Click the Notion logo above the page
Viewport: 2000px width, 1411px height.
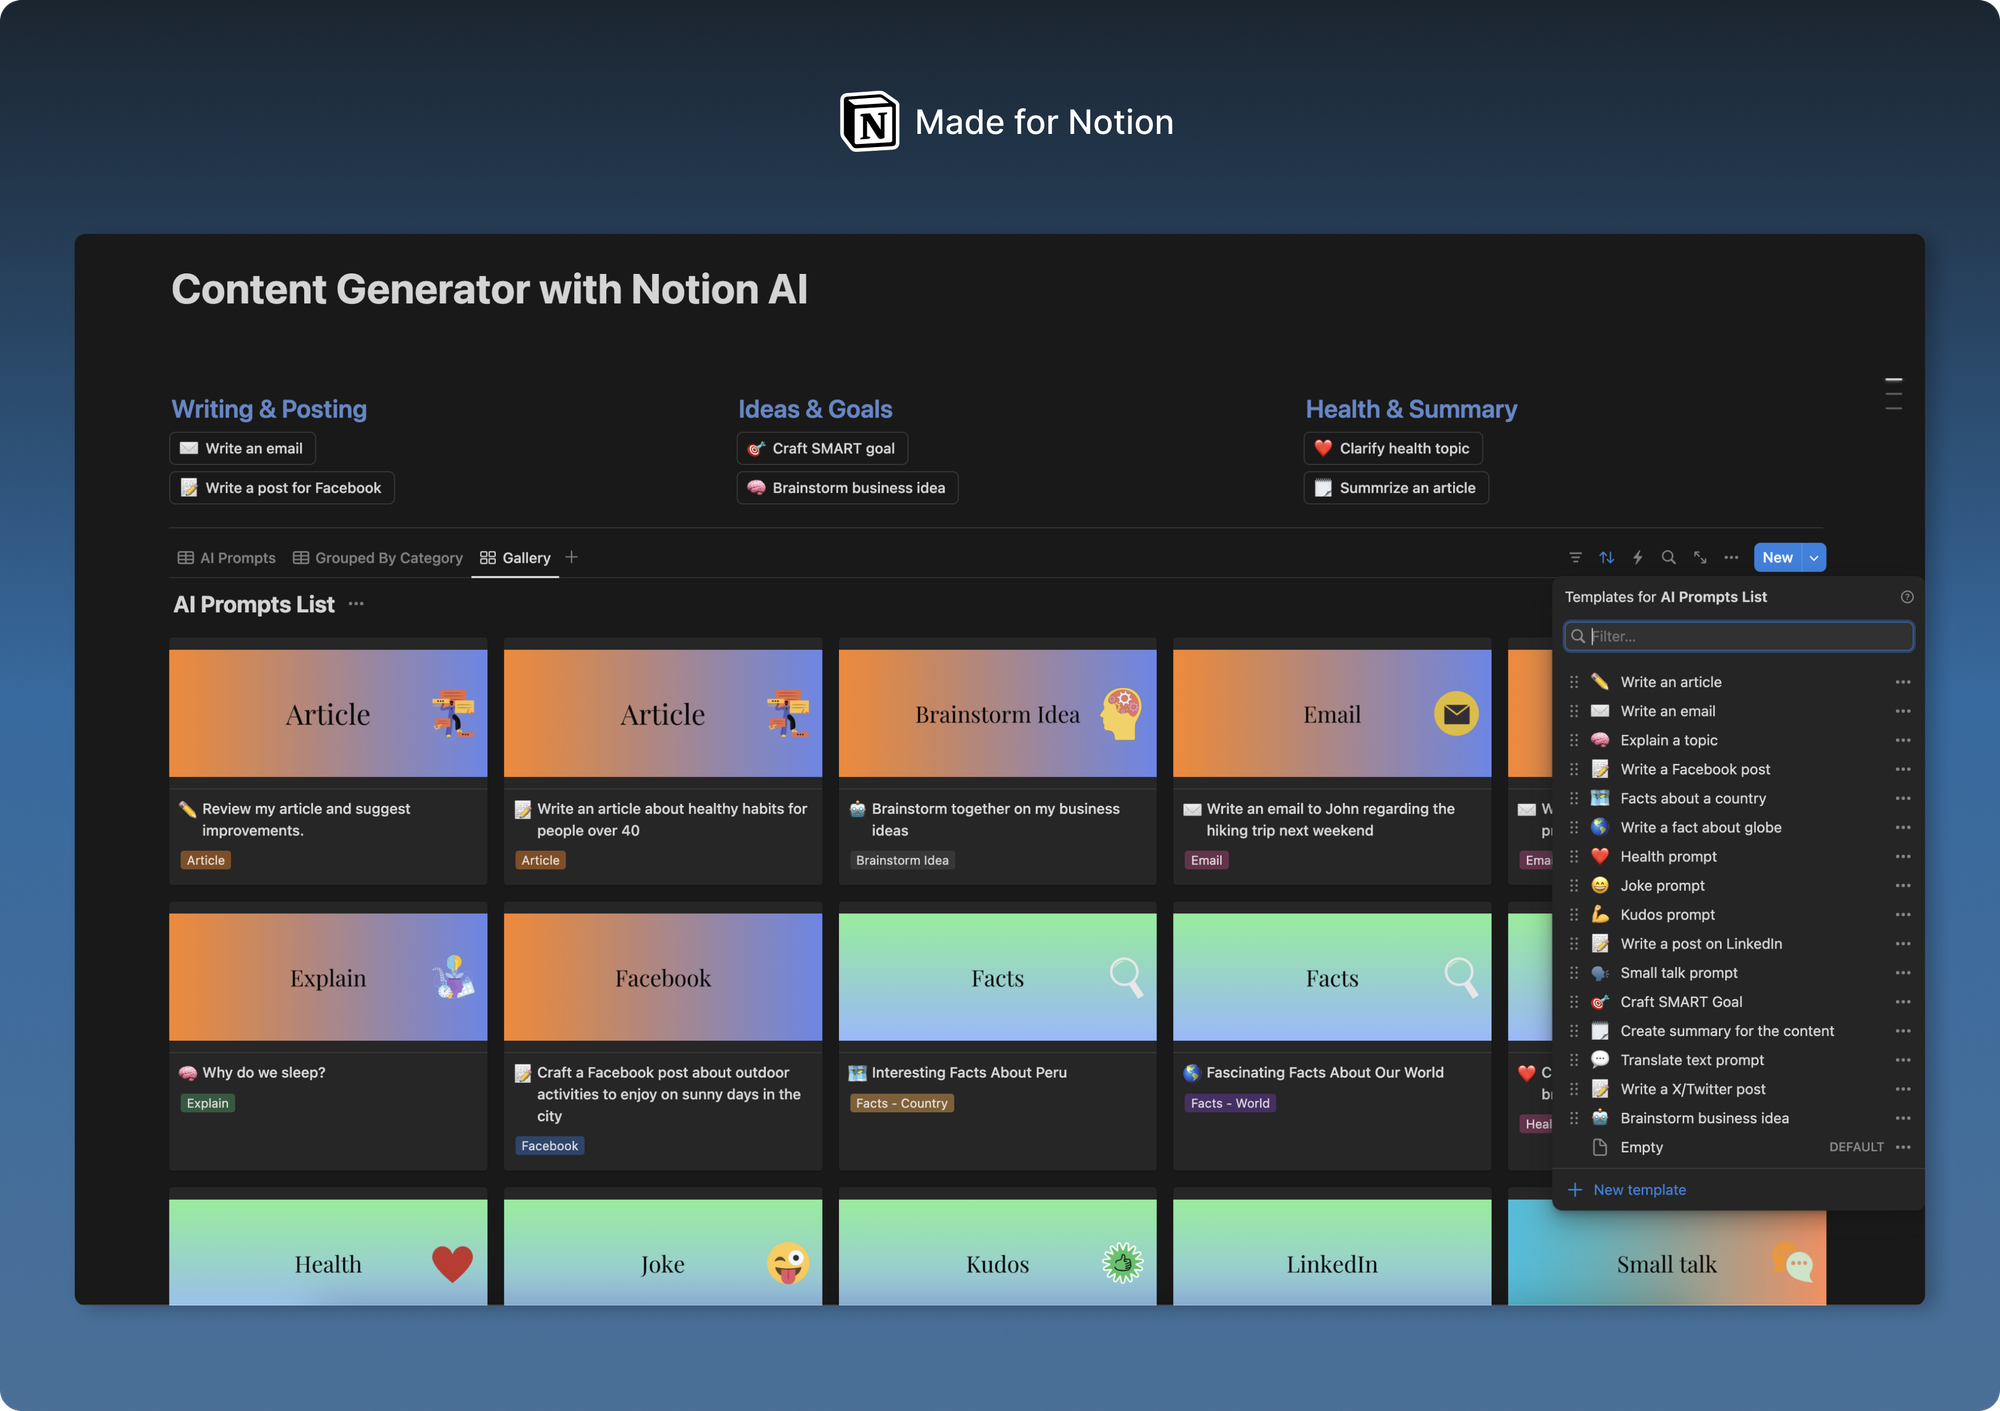pyautogui.click(x=869, y=120)
